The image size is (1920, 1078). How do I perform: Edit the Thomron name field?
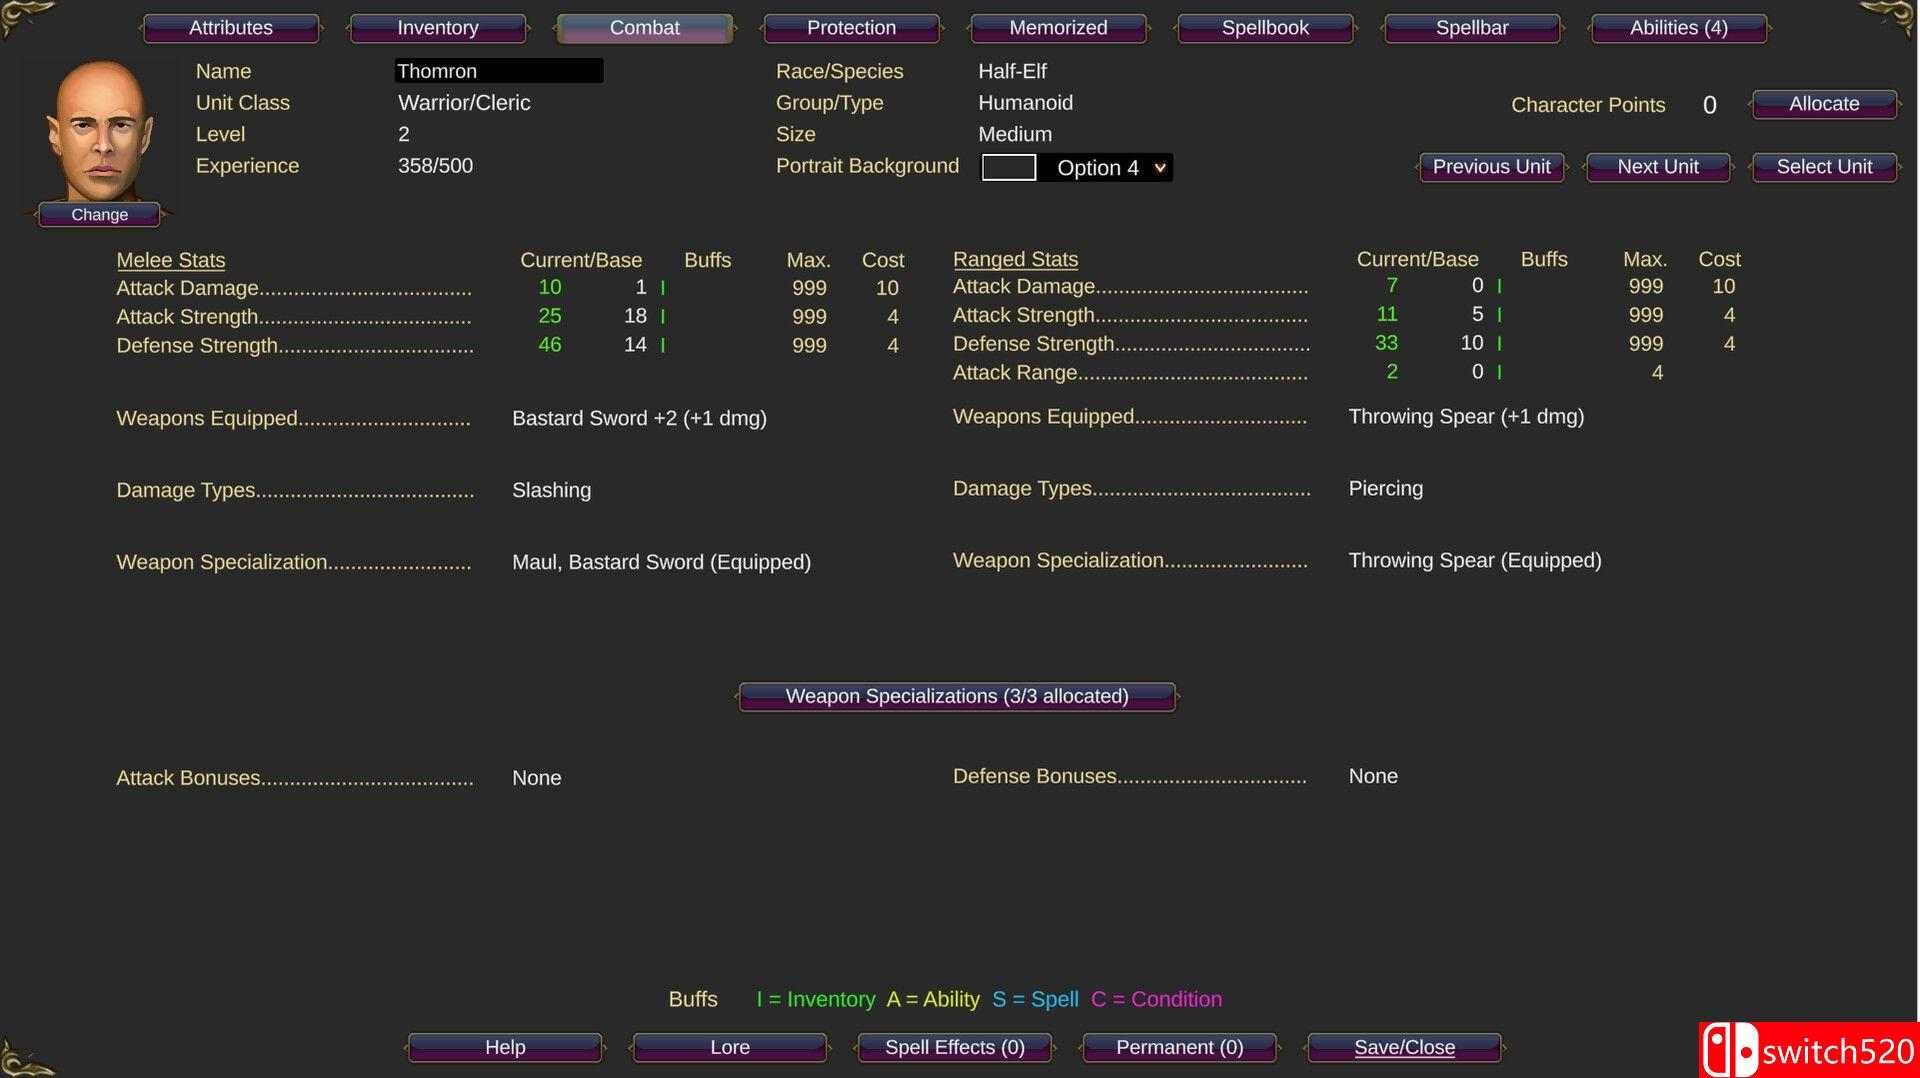pos(498,71)
